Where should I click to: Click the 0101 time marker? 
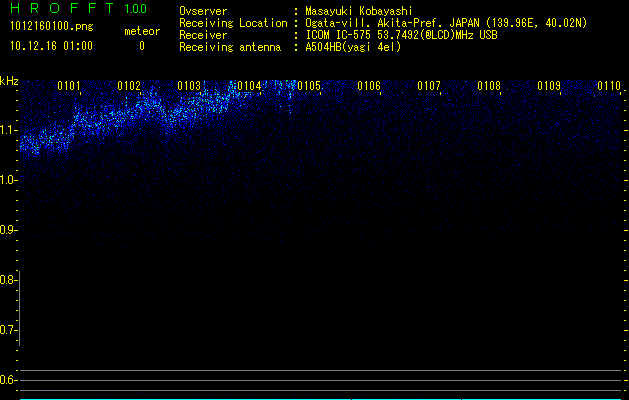[x=69, y=86]
